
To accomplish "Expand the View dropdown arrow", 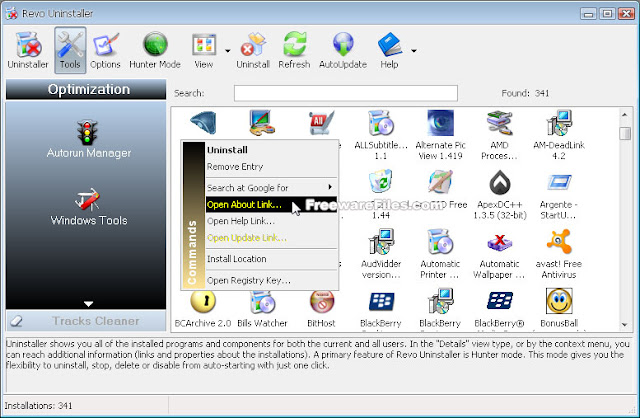I will [x=227, y=51].
